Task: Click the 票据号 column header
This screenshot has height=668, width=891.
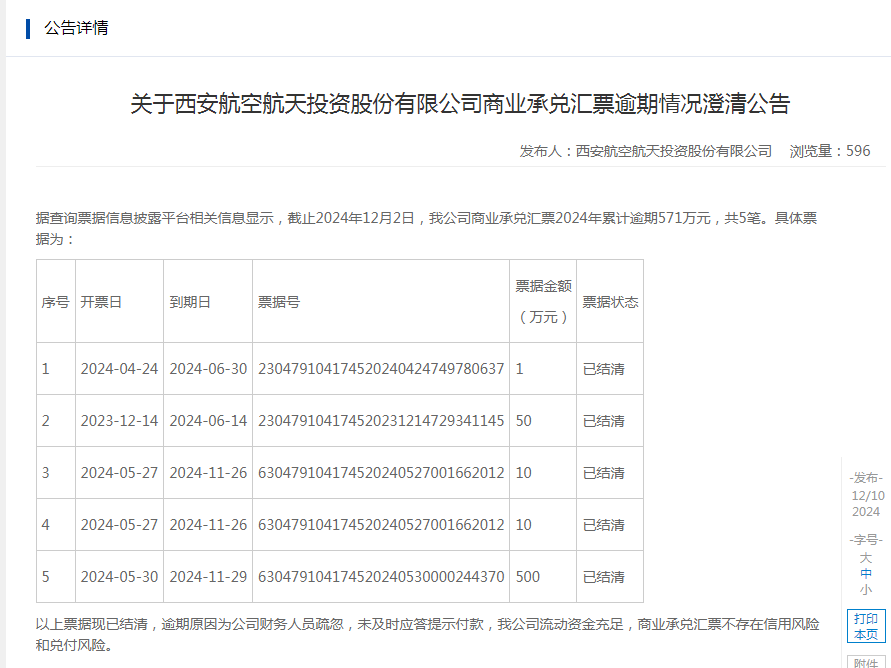Action: pos(279,302)
